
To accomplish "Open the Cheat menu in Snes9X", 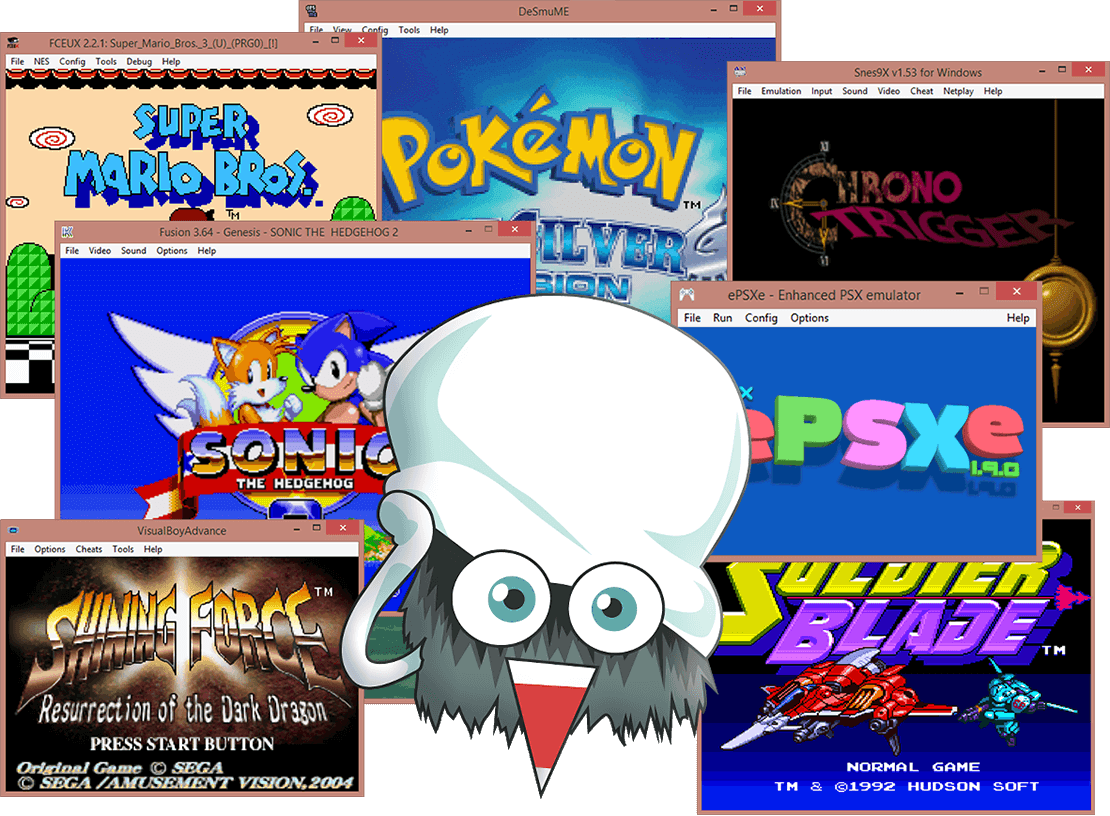I will click(921, 91).
